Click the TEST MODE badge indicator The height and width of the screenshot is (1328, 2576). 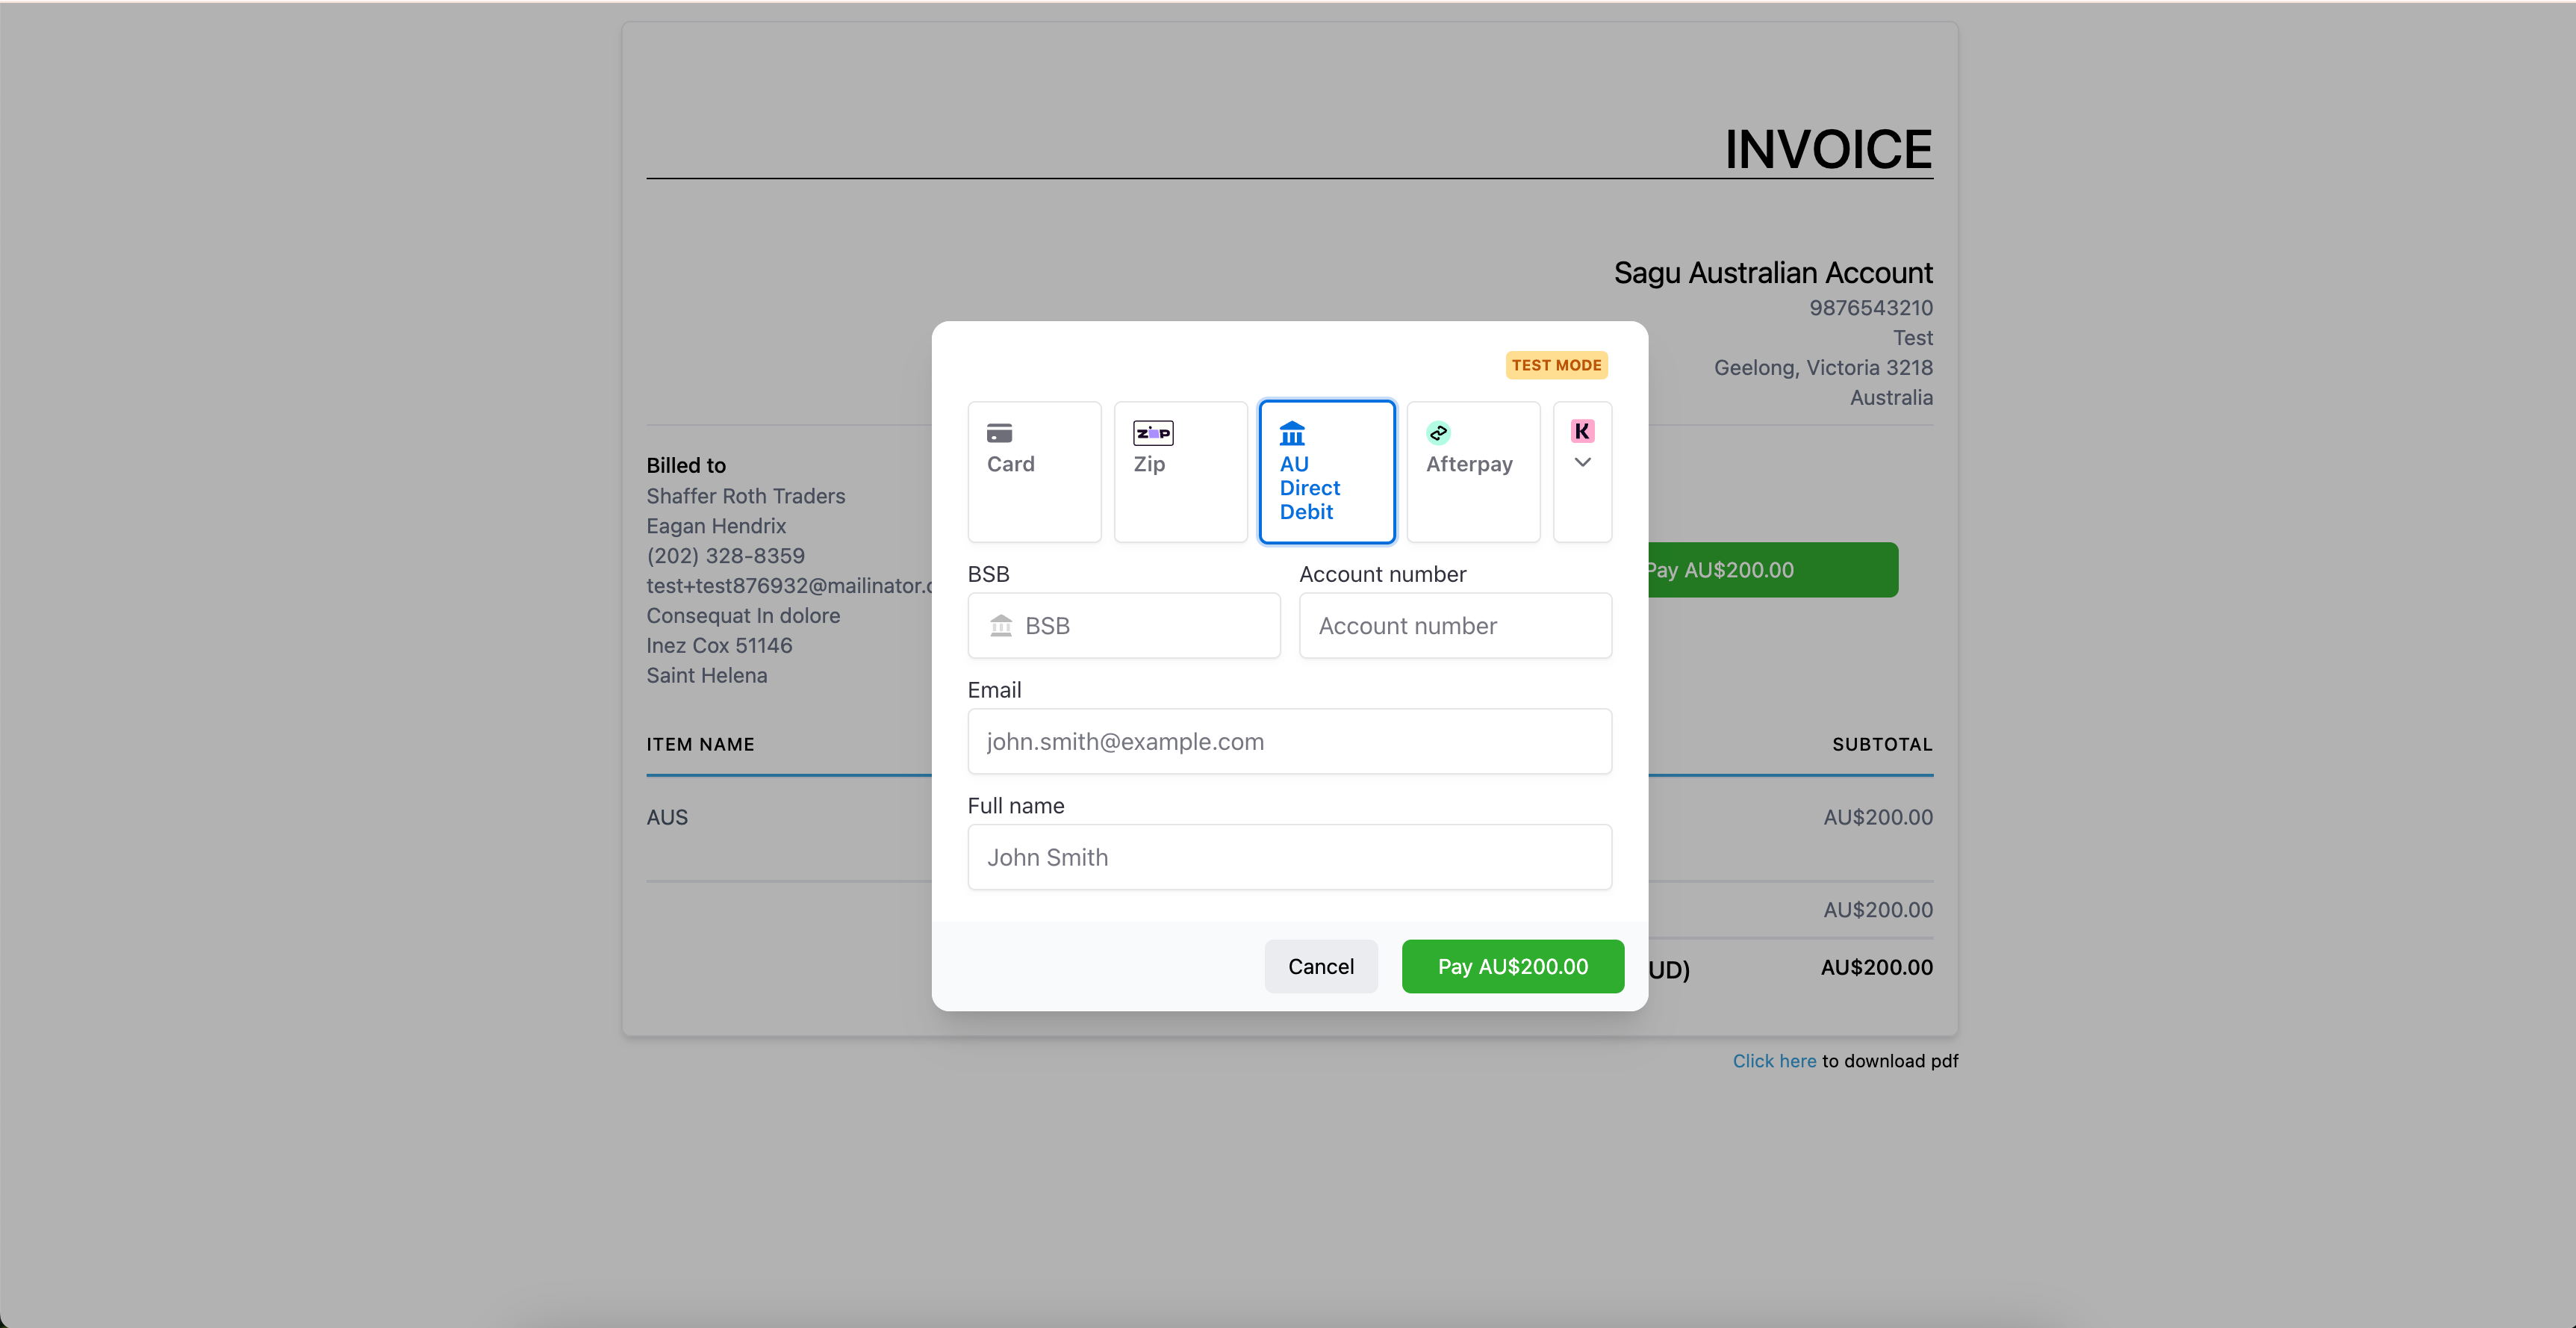tap(1557, 364)
